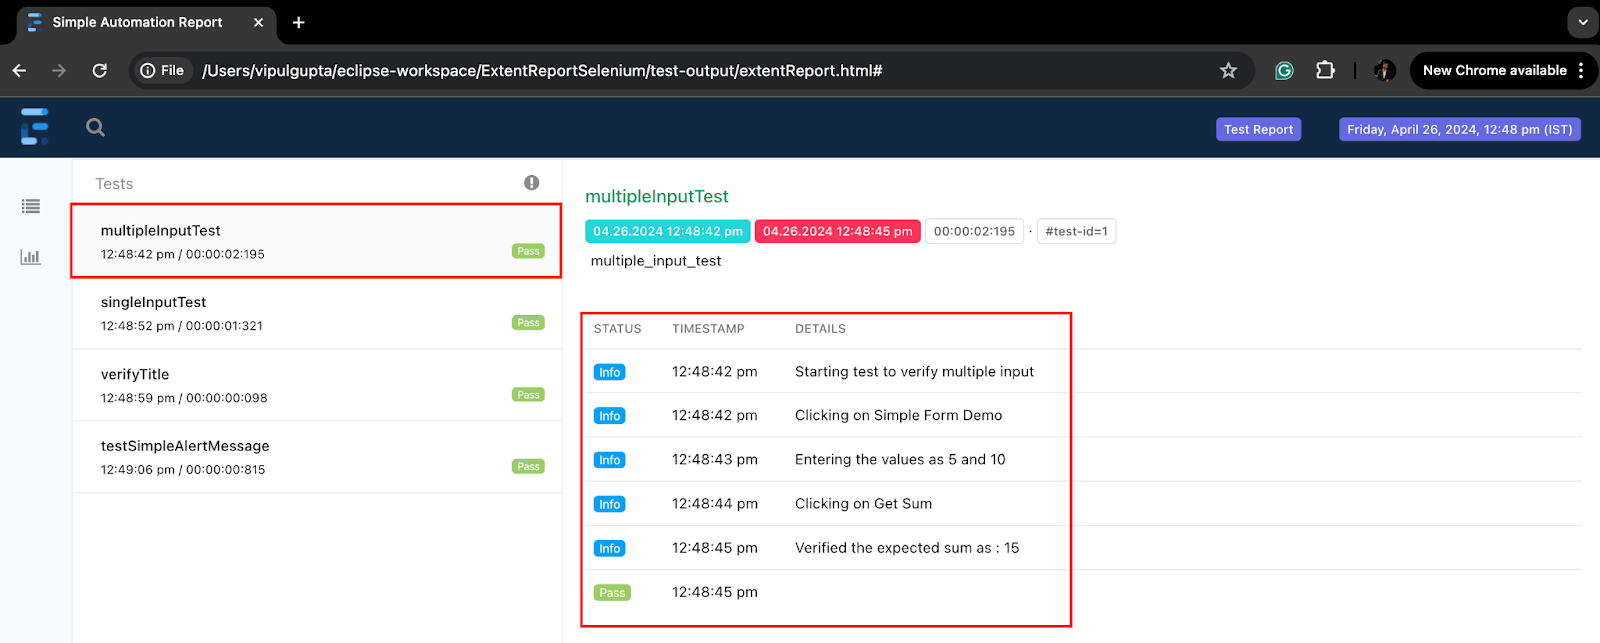
Task: Click the #test-id=1 badge
Action: click(x=1076, y=231)
